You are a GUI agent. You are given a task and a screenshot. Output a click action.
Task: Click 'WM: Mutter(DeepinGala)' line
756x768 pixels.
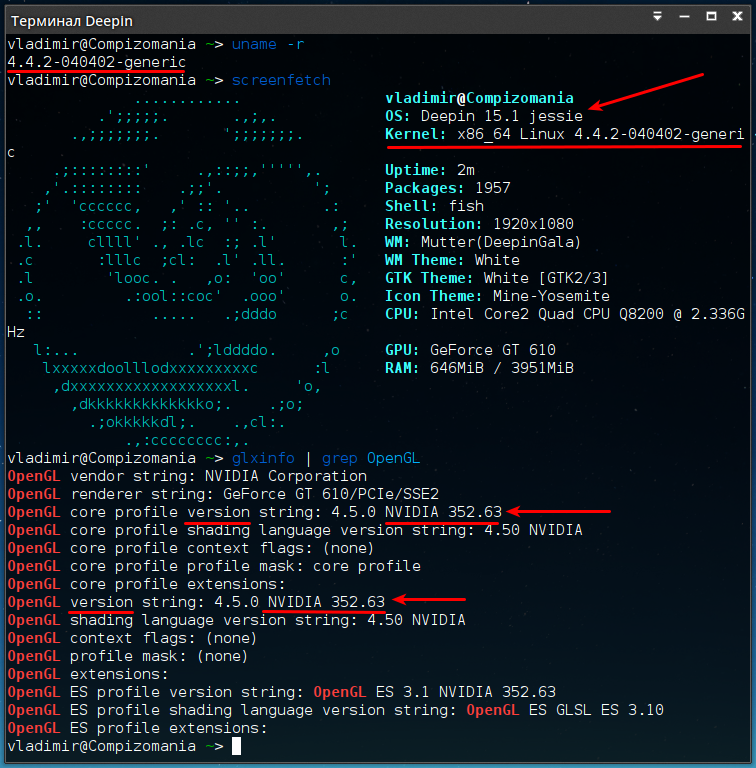483,242
